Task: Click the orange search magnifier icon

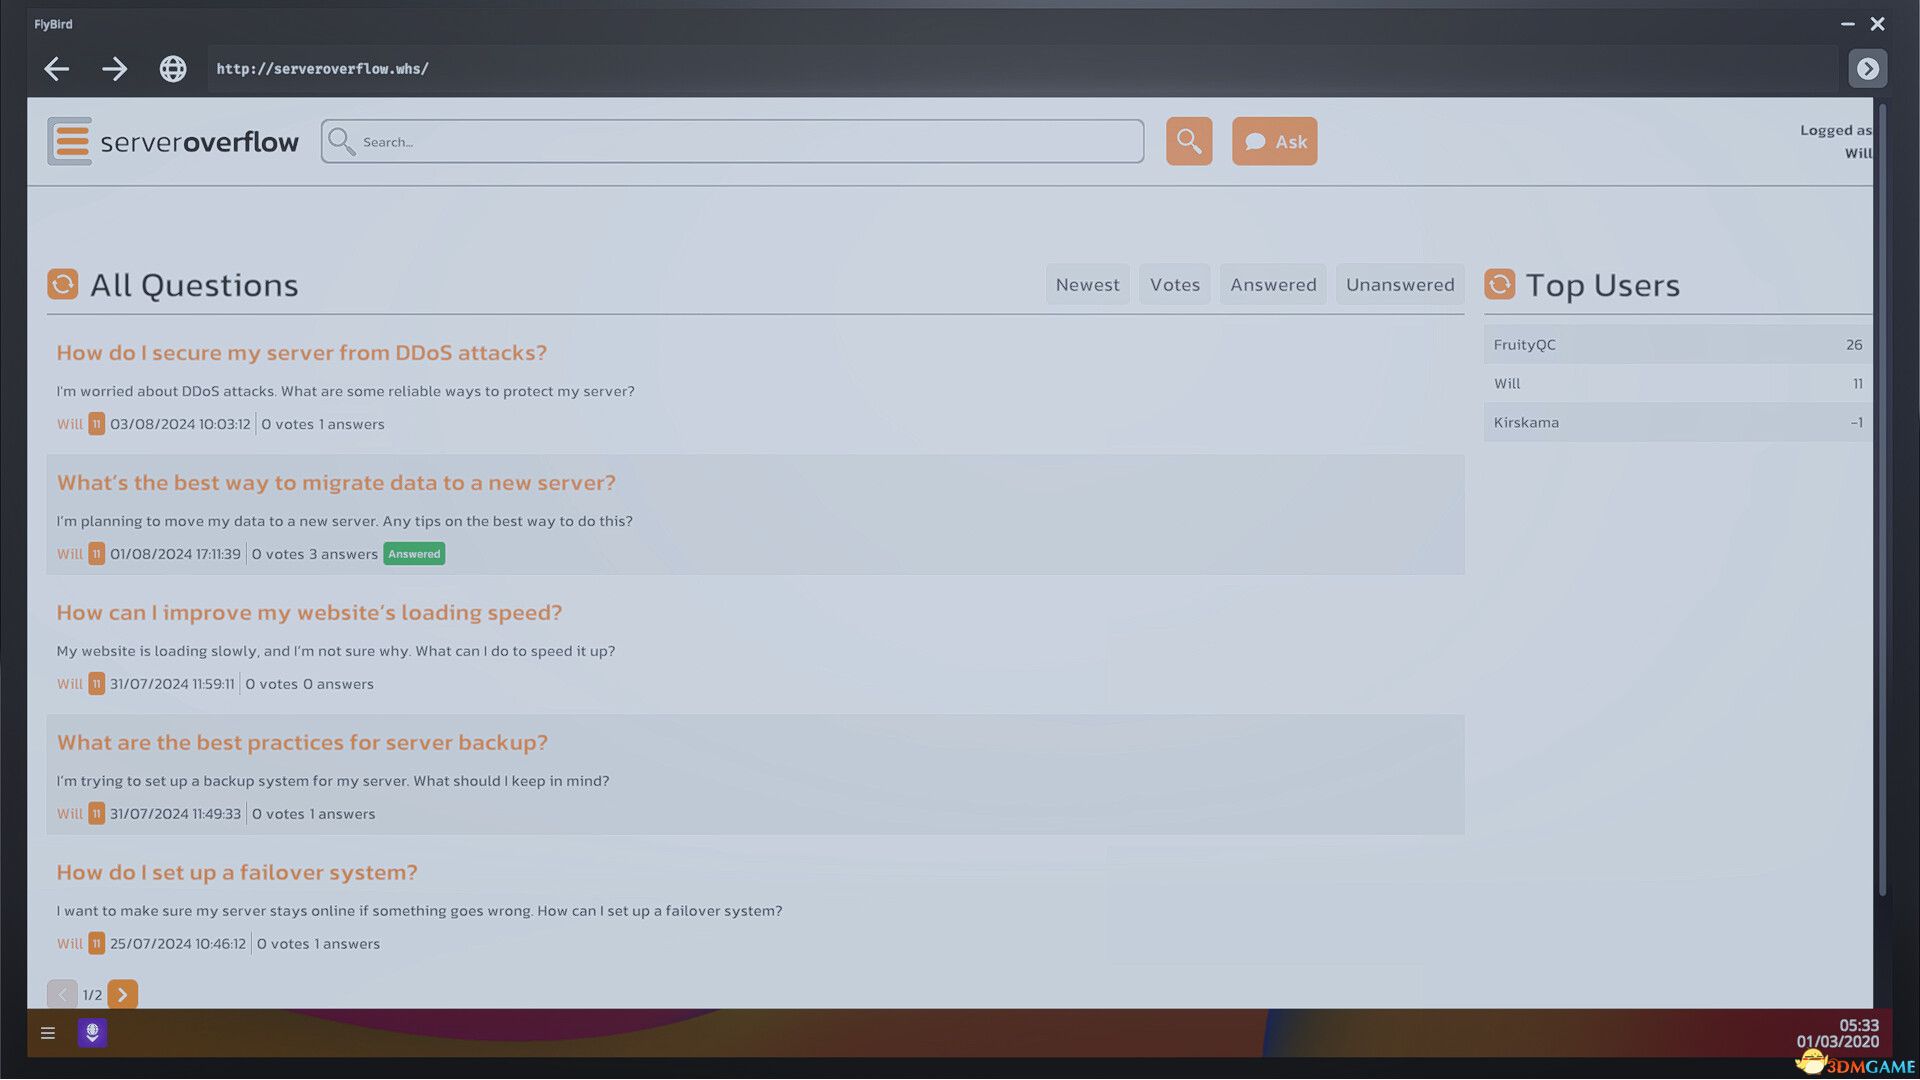Action: 1188,141
